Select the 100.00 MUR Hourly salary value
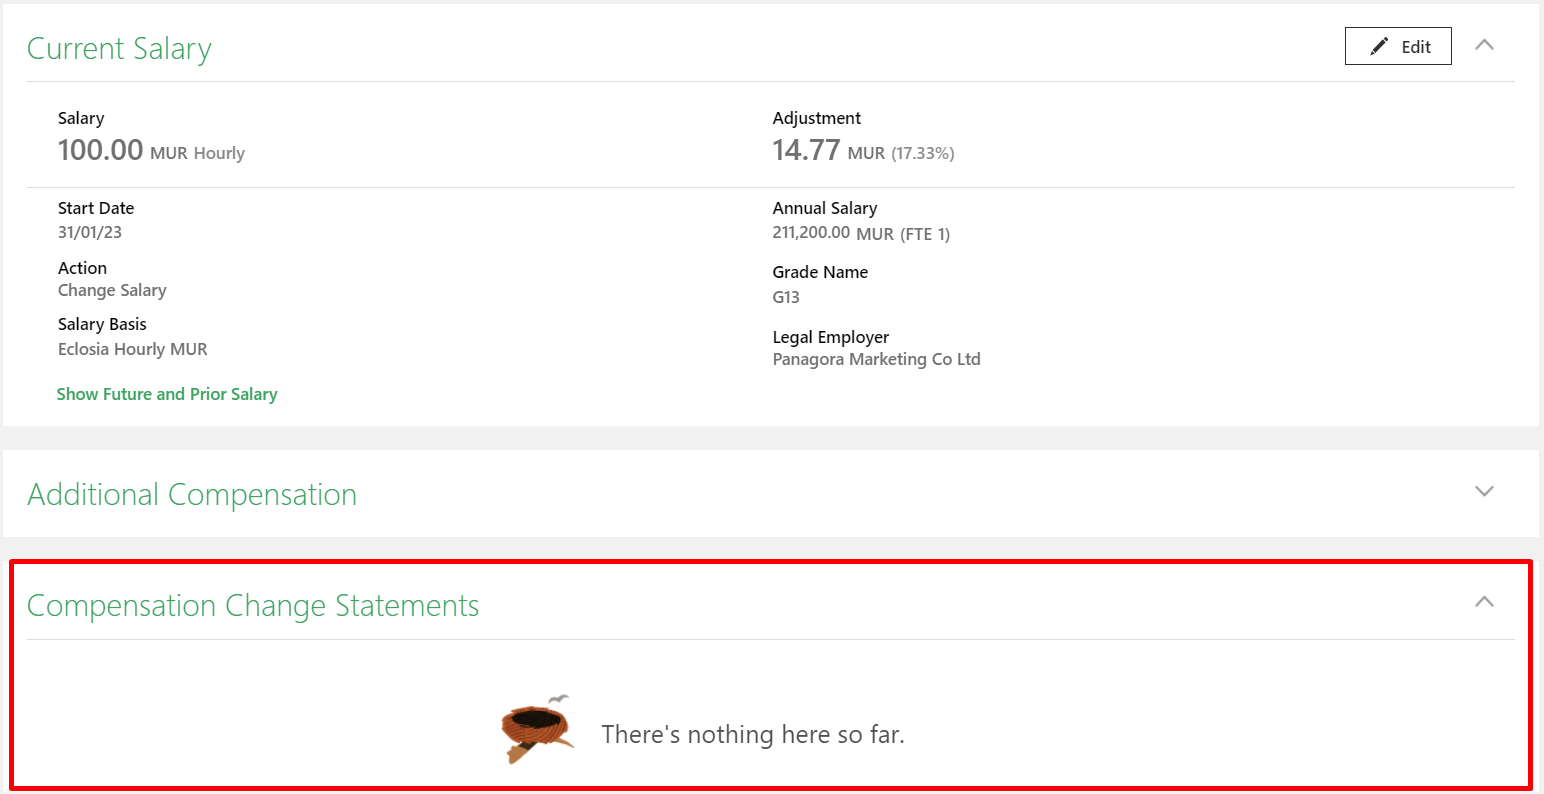The width and height of the screenshot is (1544, 794). click(x=151, y=151)
